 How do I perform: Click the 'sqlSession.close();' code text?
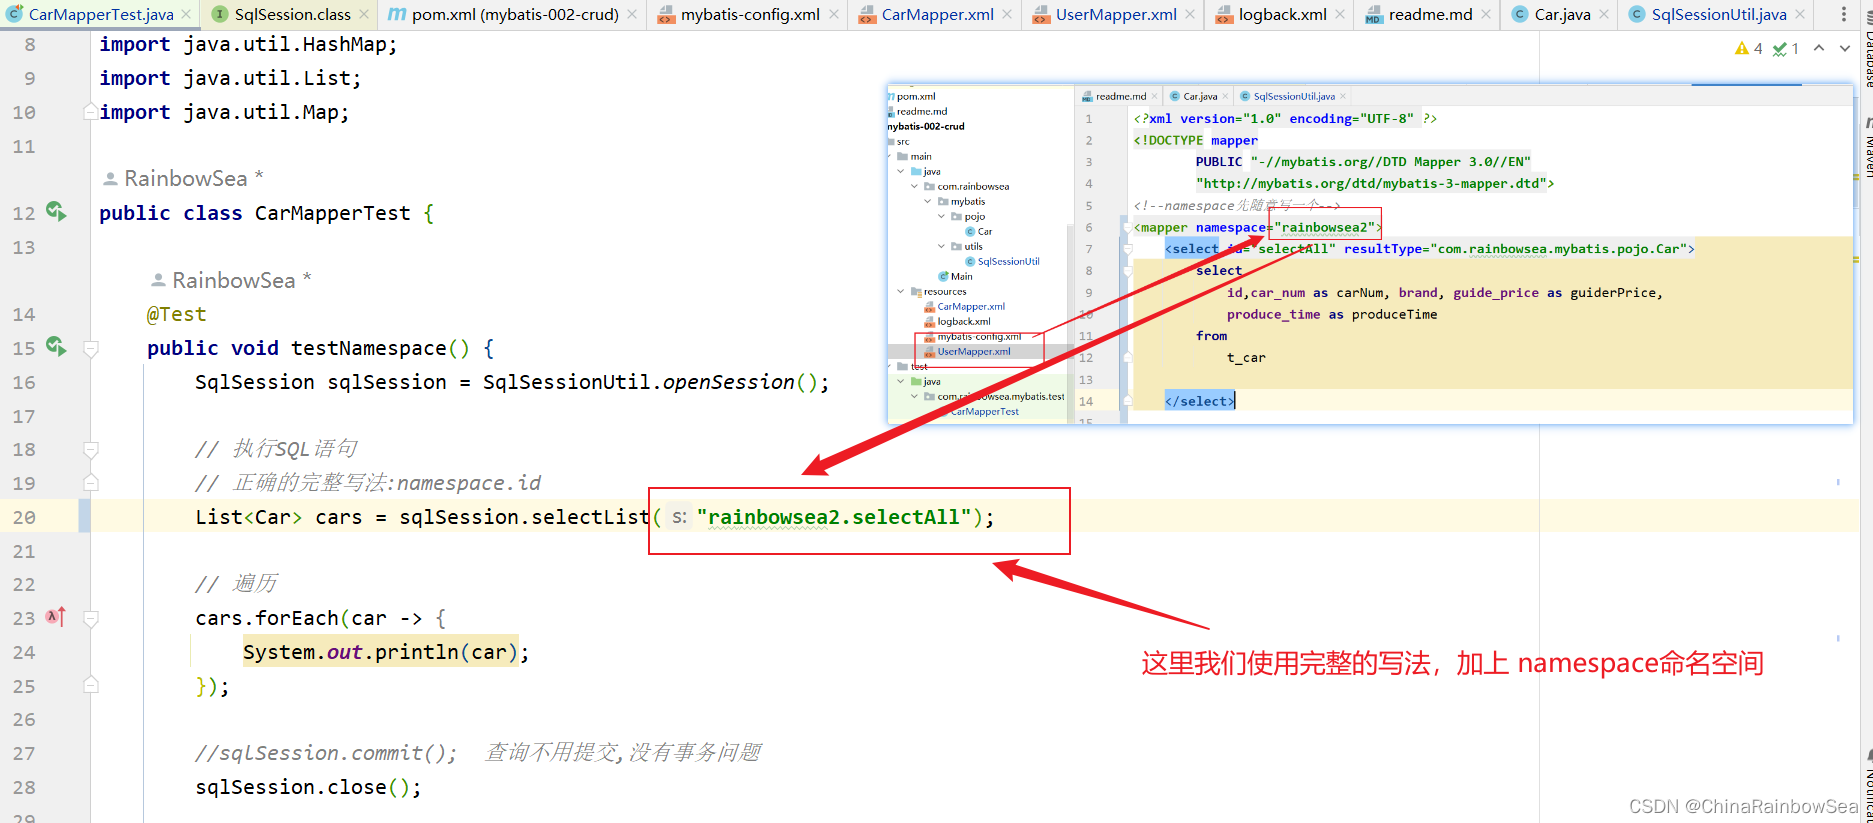[308, 787]
